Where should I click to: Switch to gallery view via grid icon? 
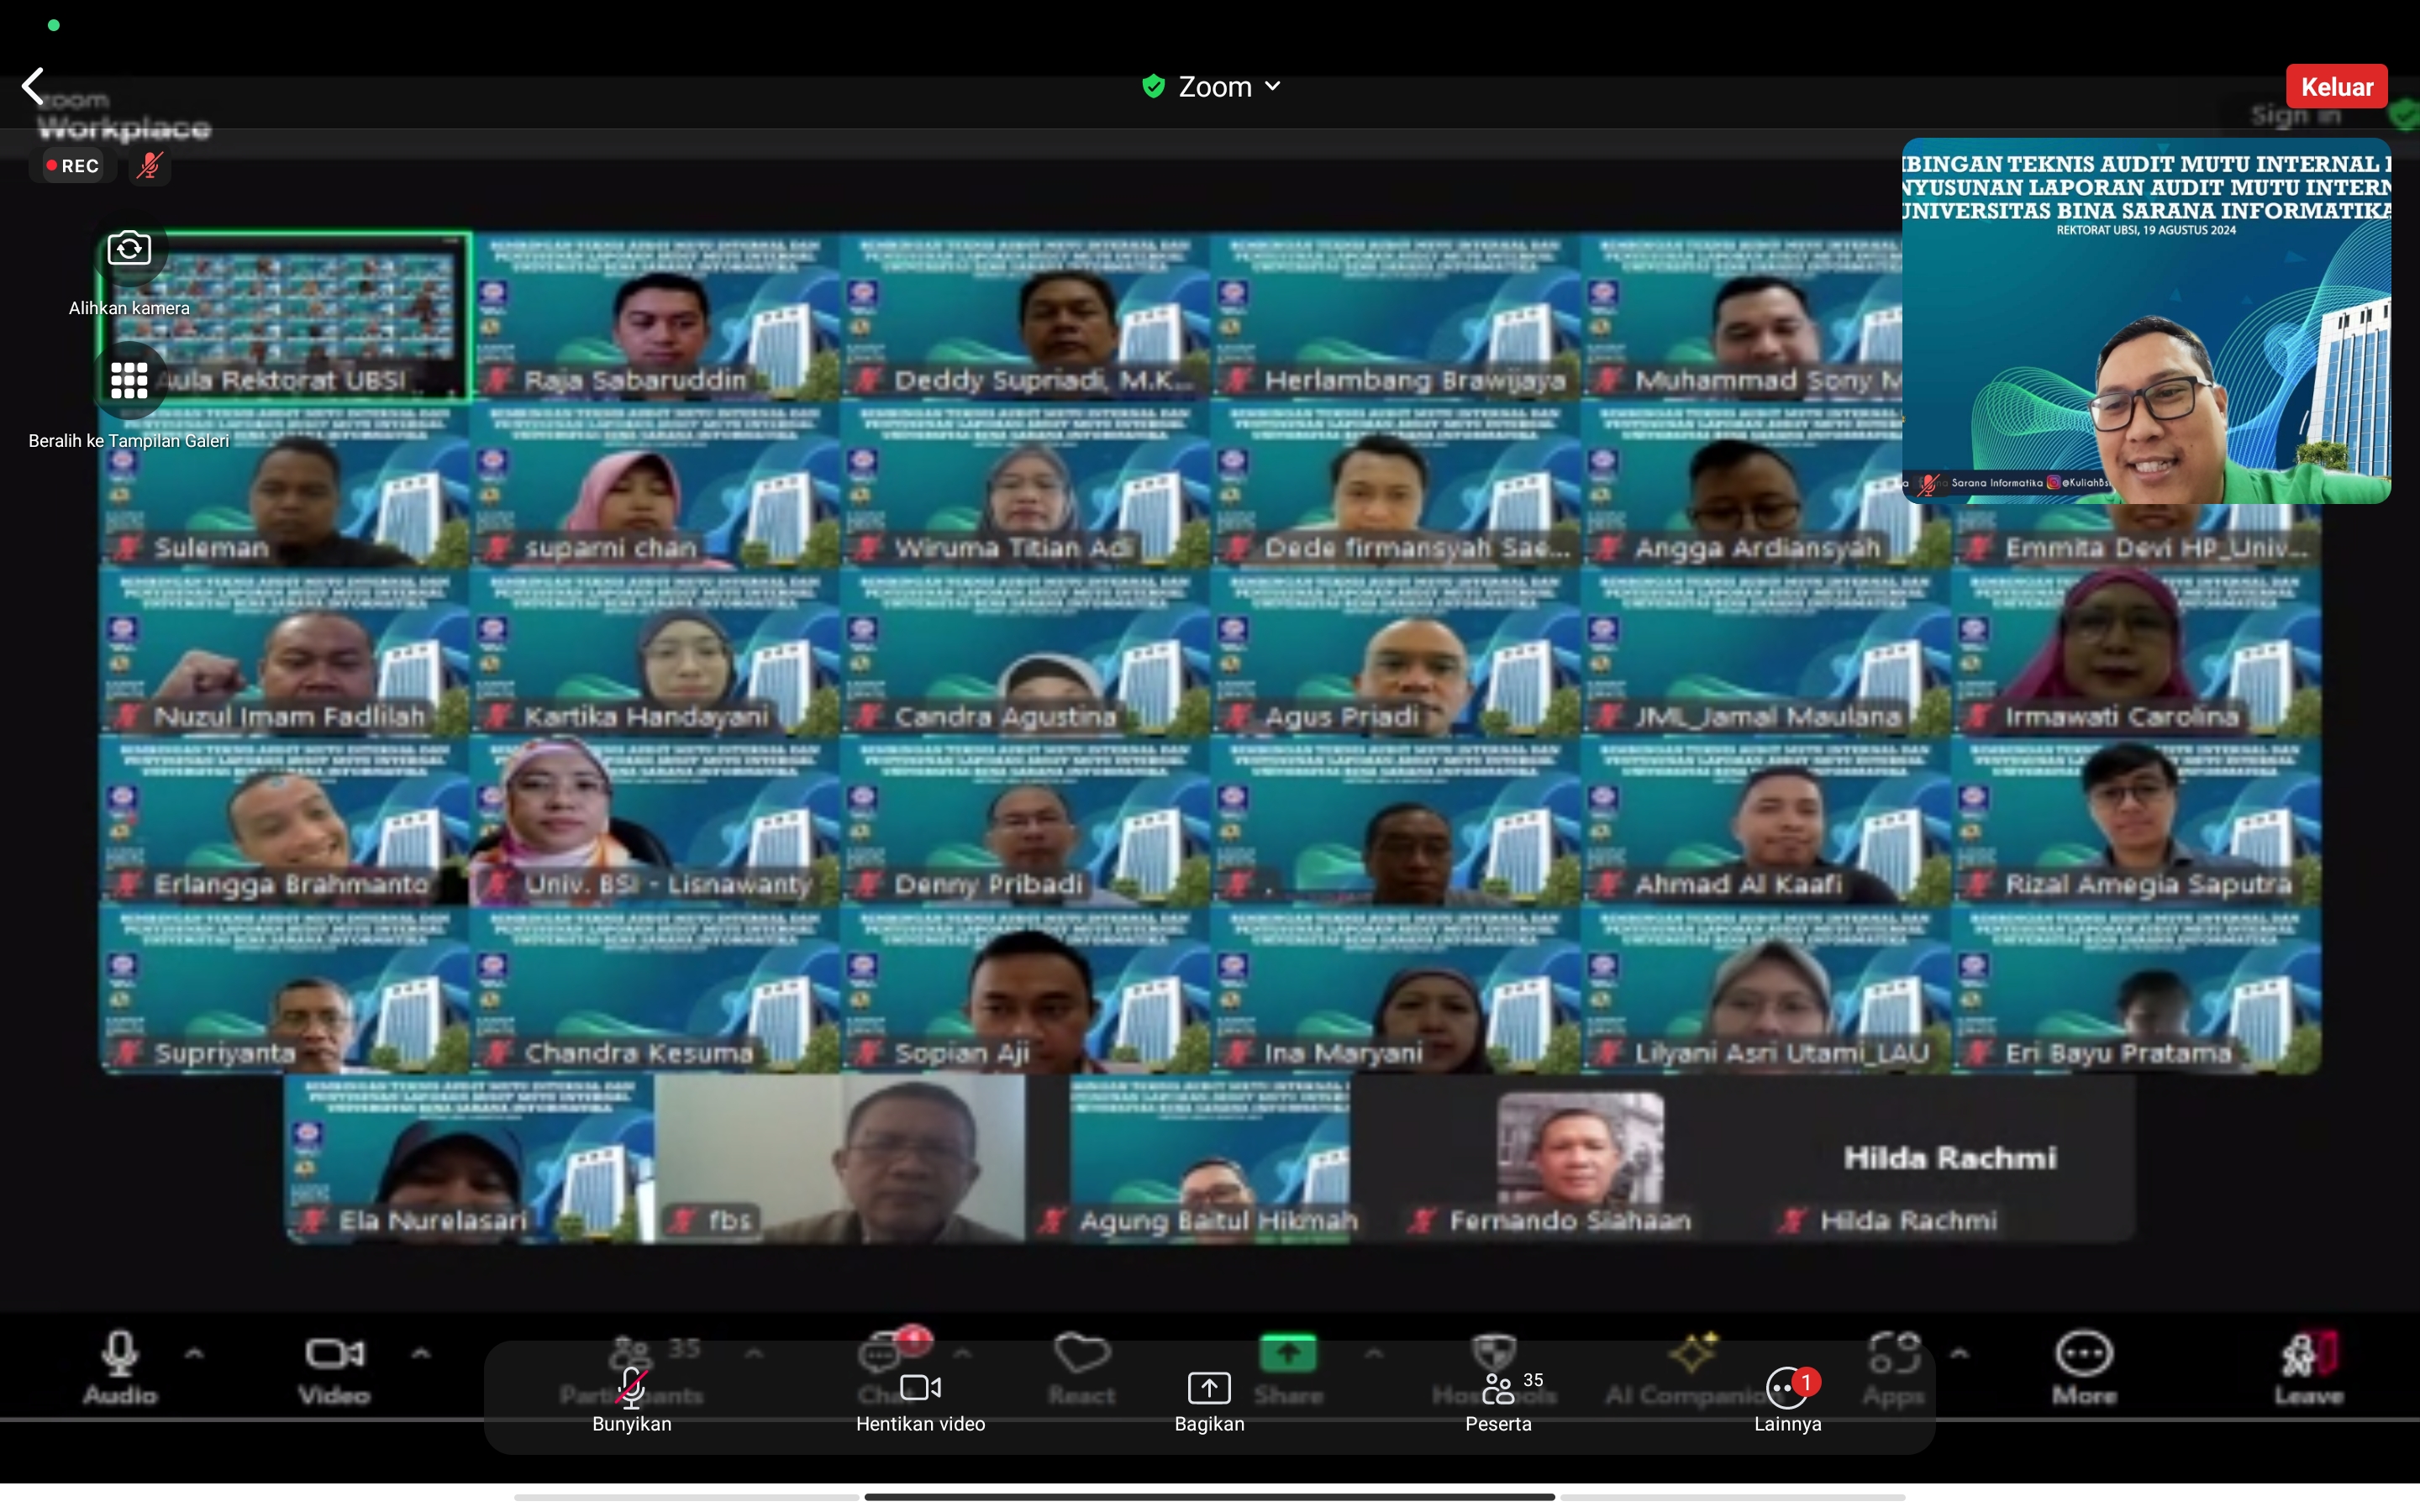[x=129, y=380]
